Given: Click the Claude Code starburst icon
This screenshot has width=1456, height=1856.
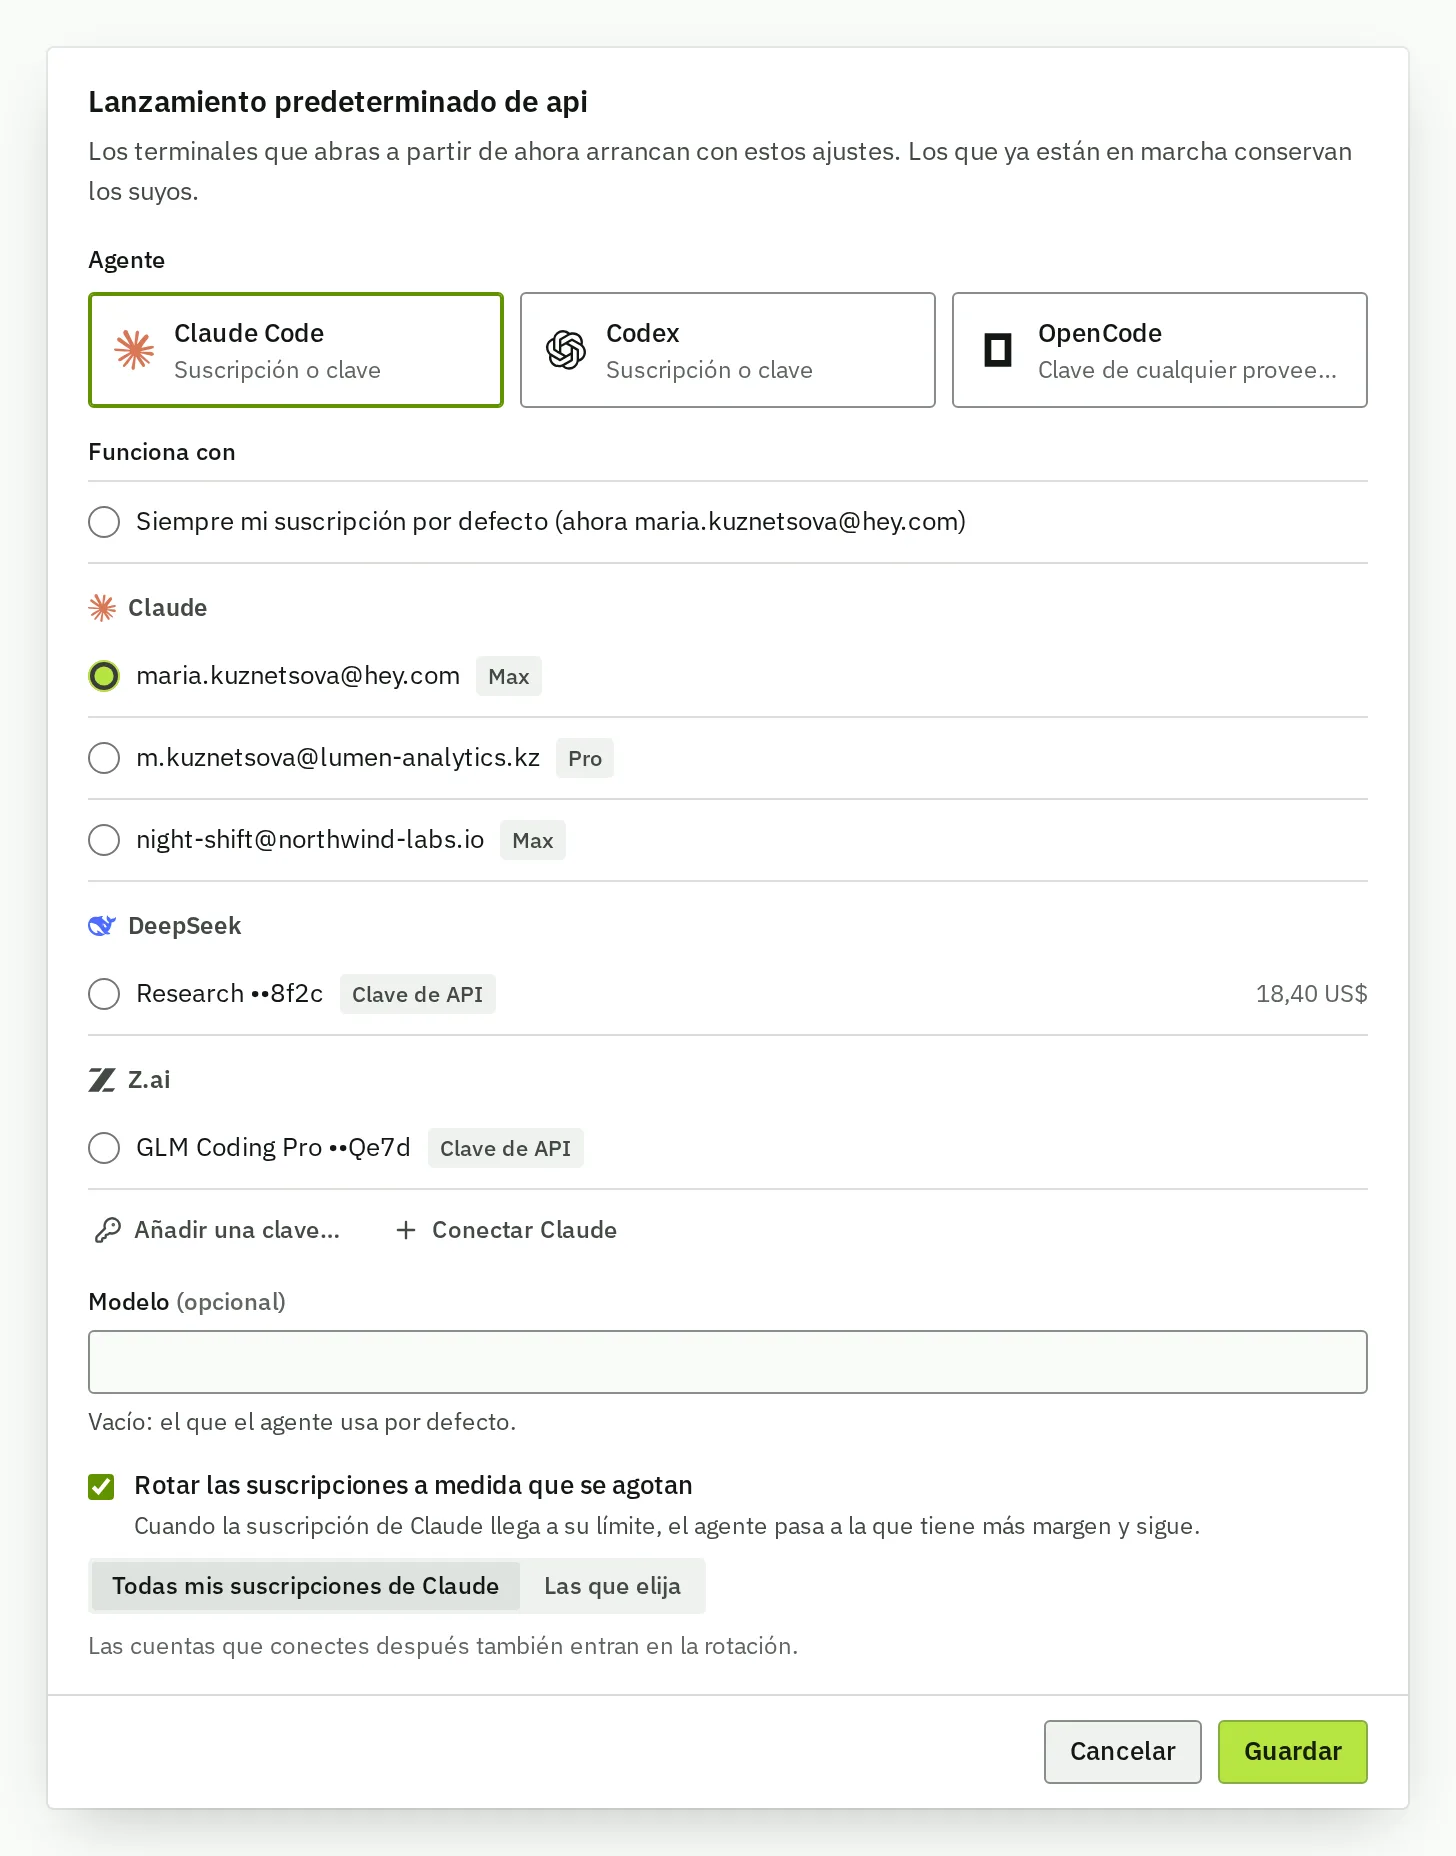Looking at the screenshot, I should point(135,350).
